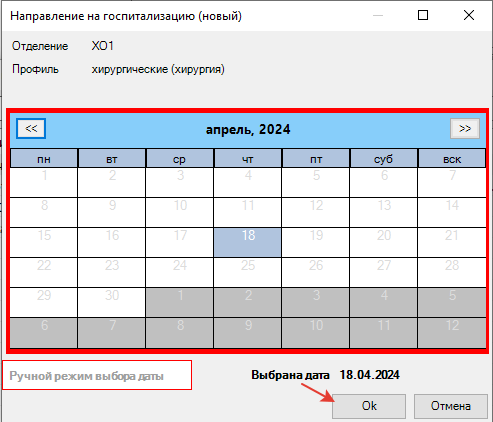Click the апрель, 2024 month header

(248, 129)
